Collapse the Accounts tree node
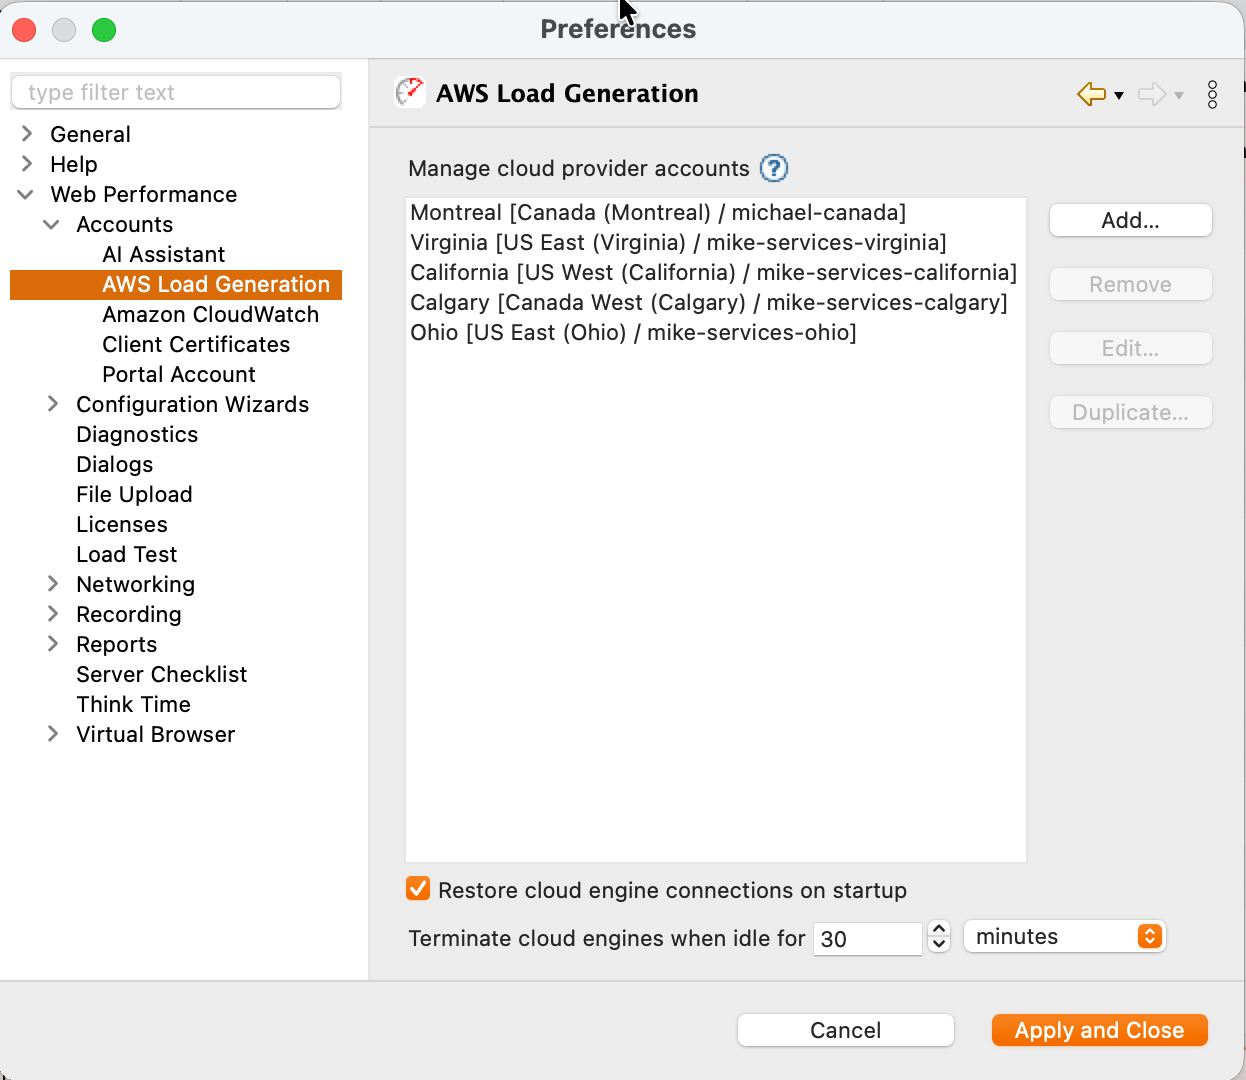Screen dimensions: 1246x1080 click(x=52, y=224)
